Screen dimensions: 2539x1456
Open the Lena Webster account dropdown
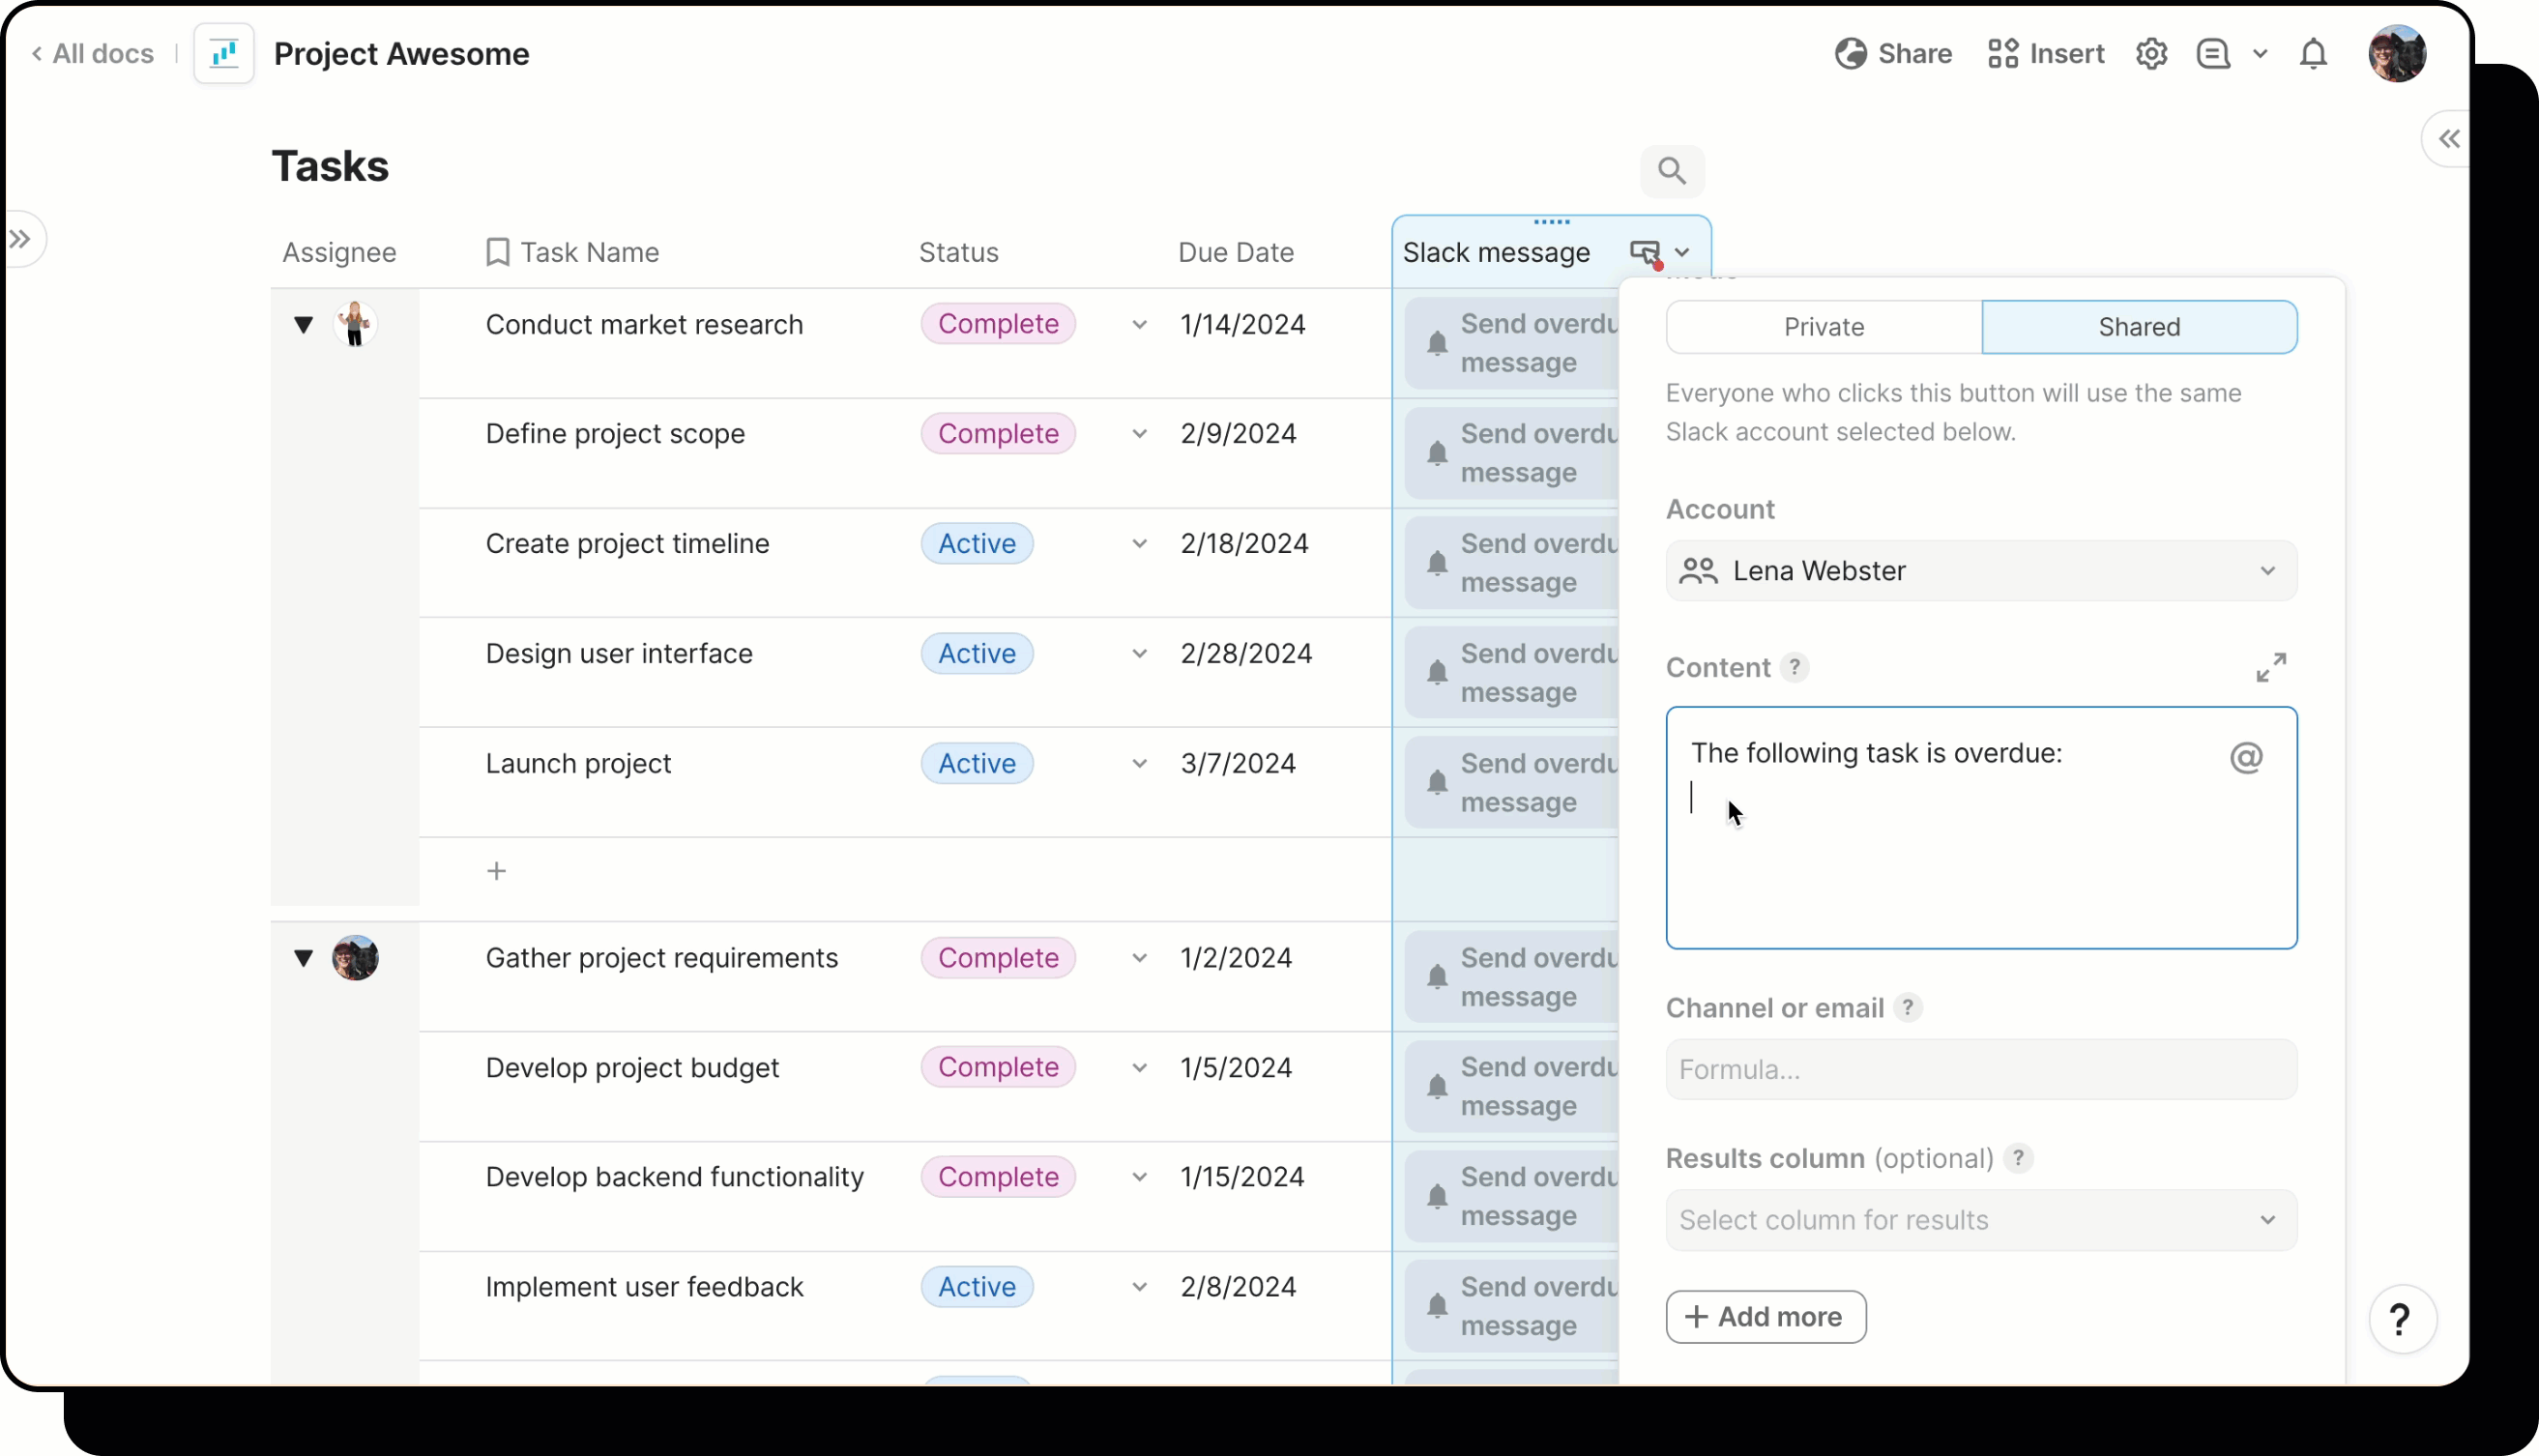pyautogui.click(x=1980, y=571)
